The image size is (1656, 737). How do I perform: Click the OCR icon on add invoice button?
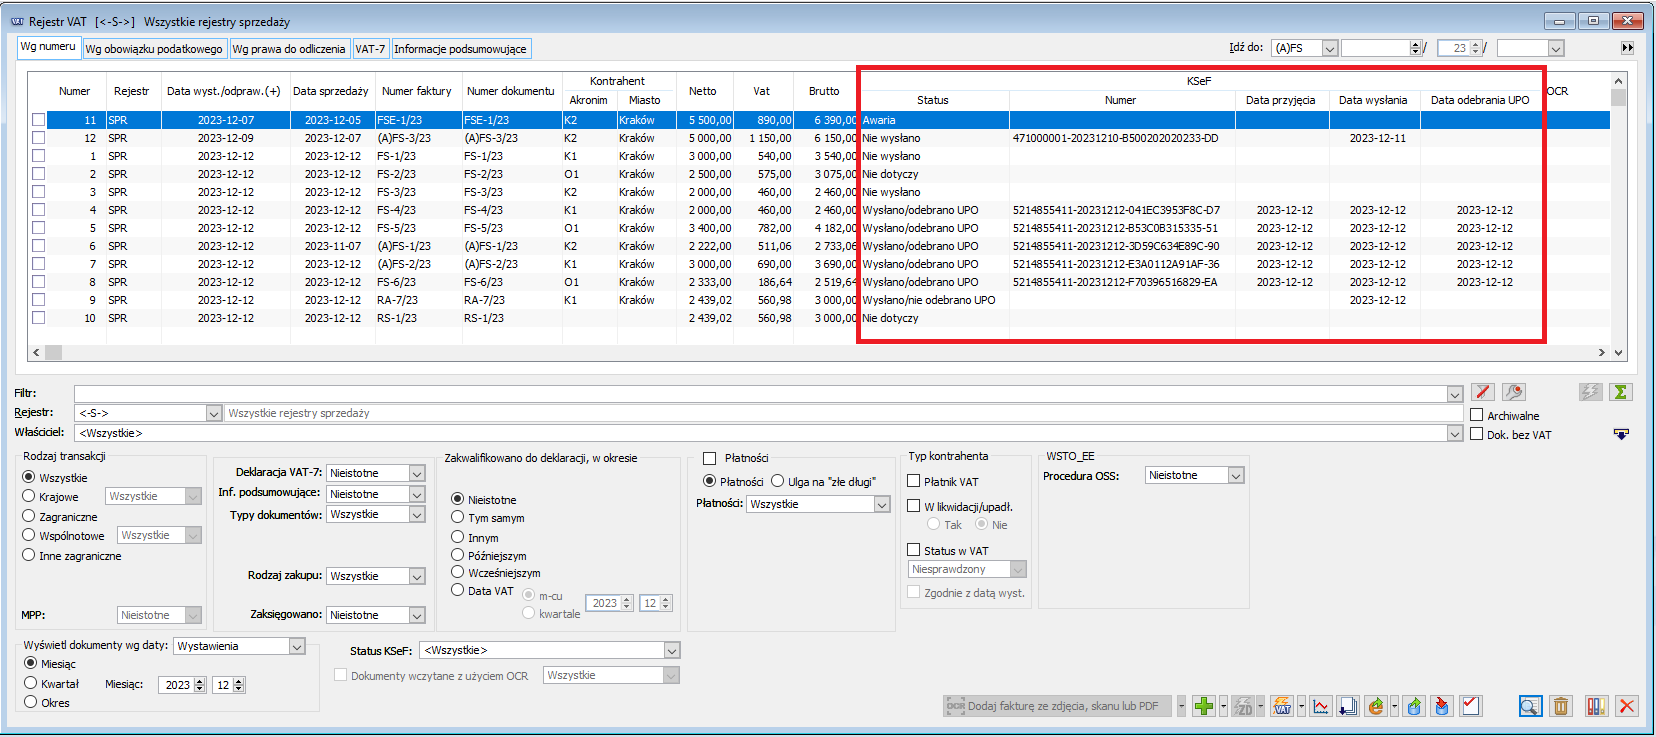coord(956,706)
